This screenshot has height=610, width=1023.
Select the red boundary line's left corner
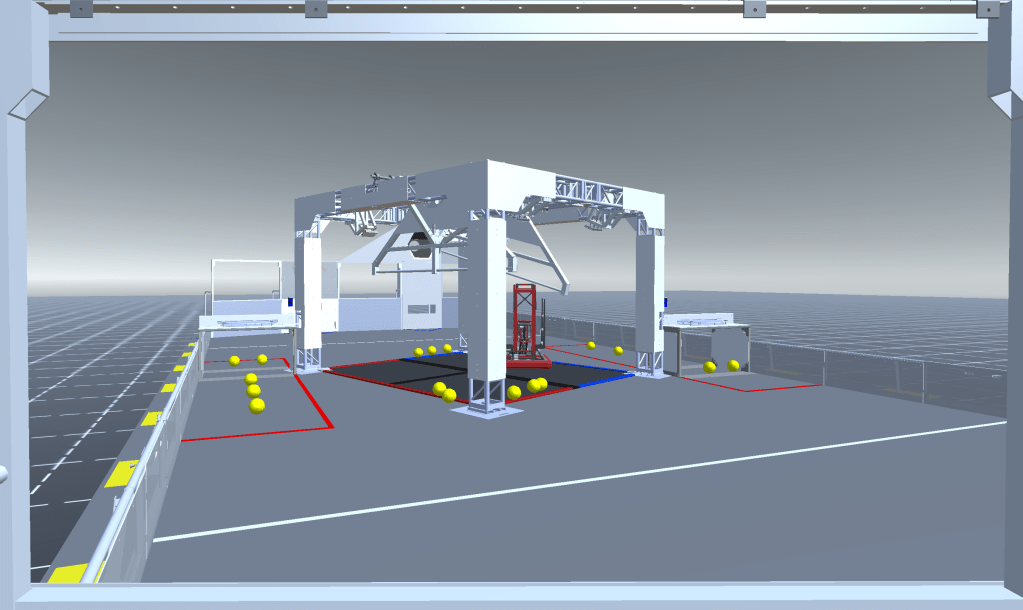[x=182, y=439]
